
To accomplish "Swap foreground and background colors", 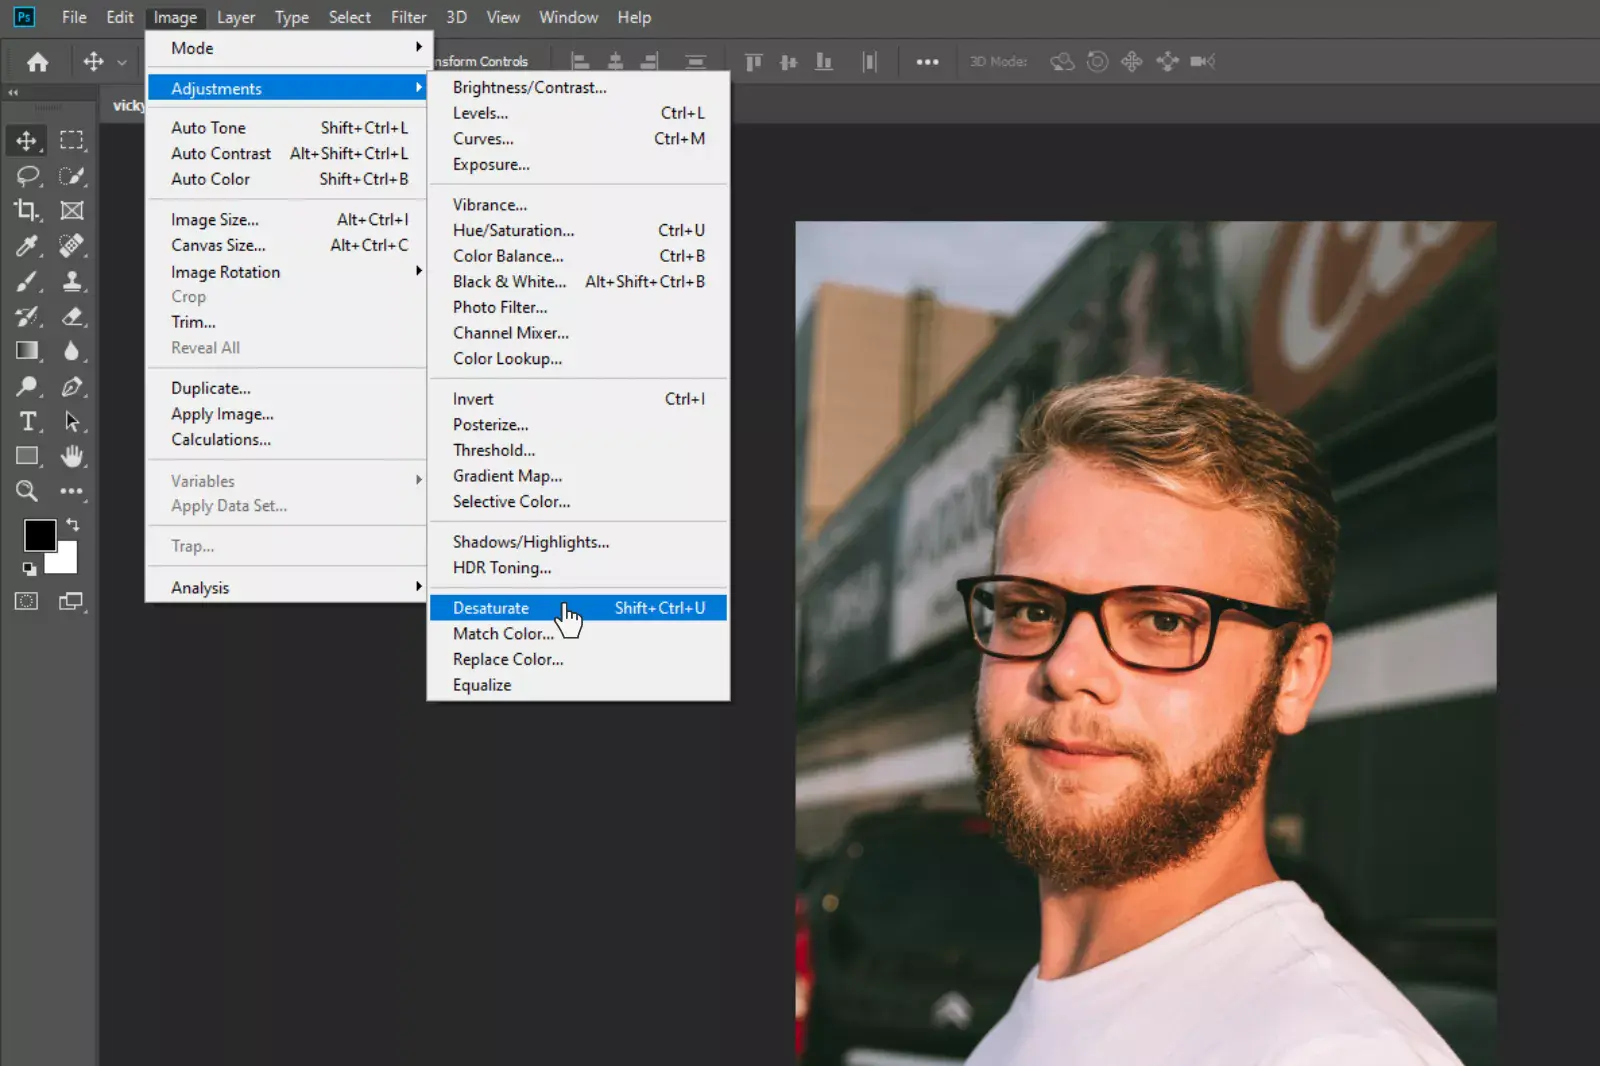I will click(71, 524).
